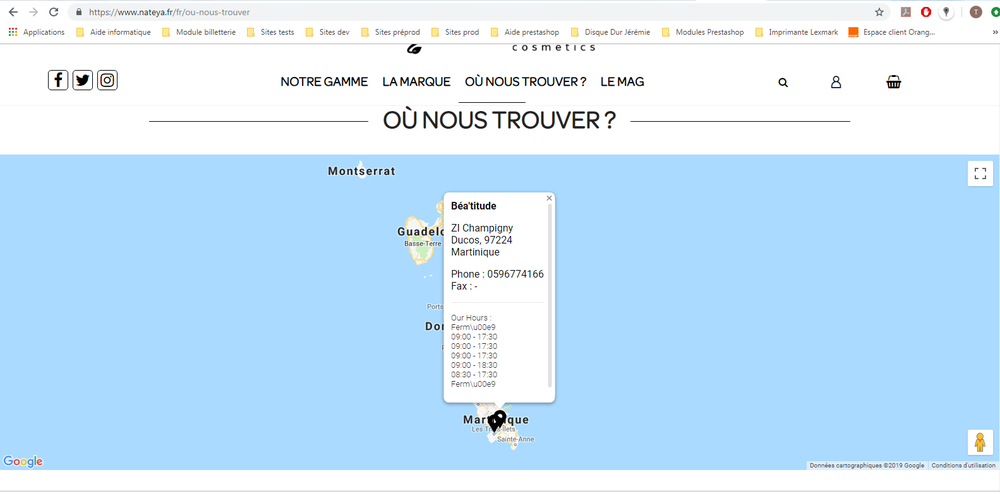Click the Ducos, 97224 address line
The image size is (1000, 494).
coord(482,240)
